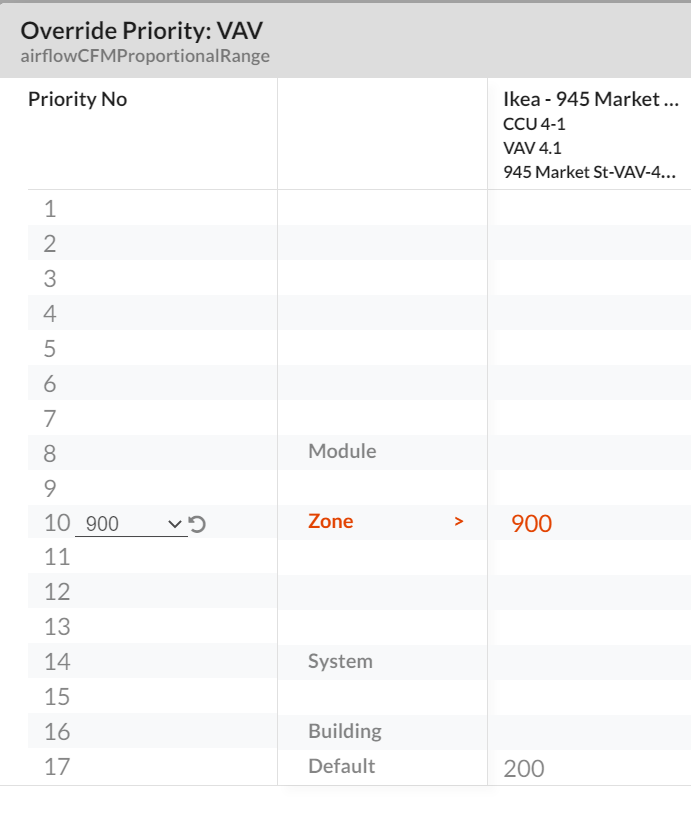Viewport: 691px width, 817px height.
Task: Click the Override Priority: VAV title
Action: tap(142, 31)
